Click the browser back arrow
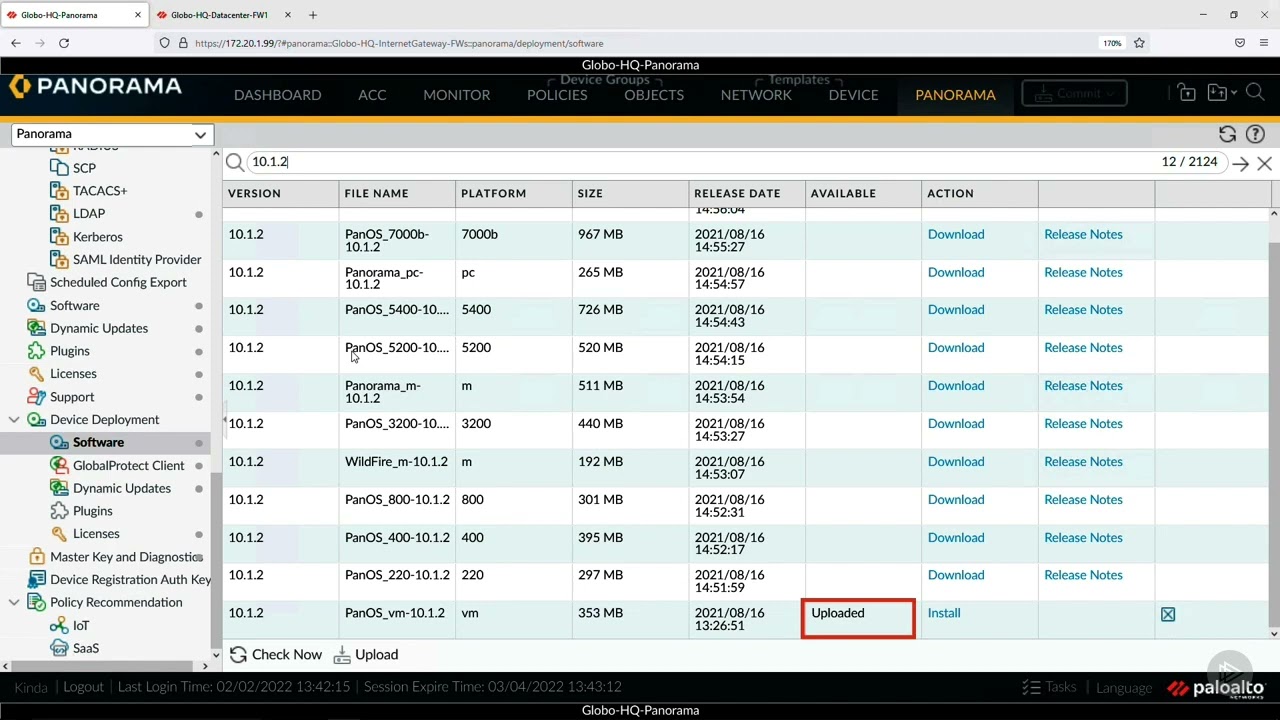 pyautogui.click(x=16, y=43)
